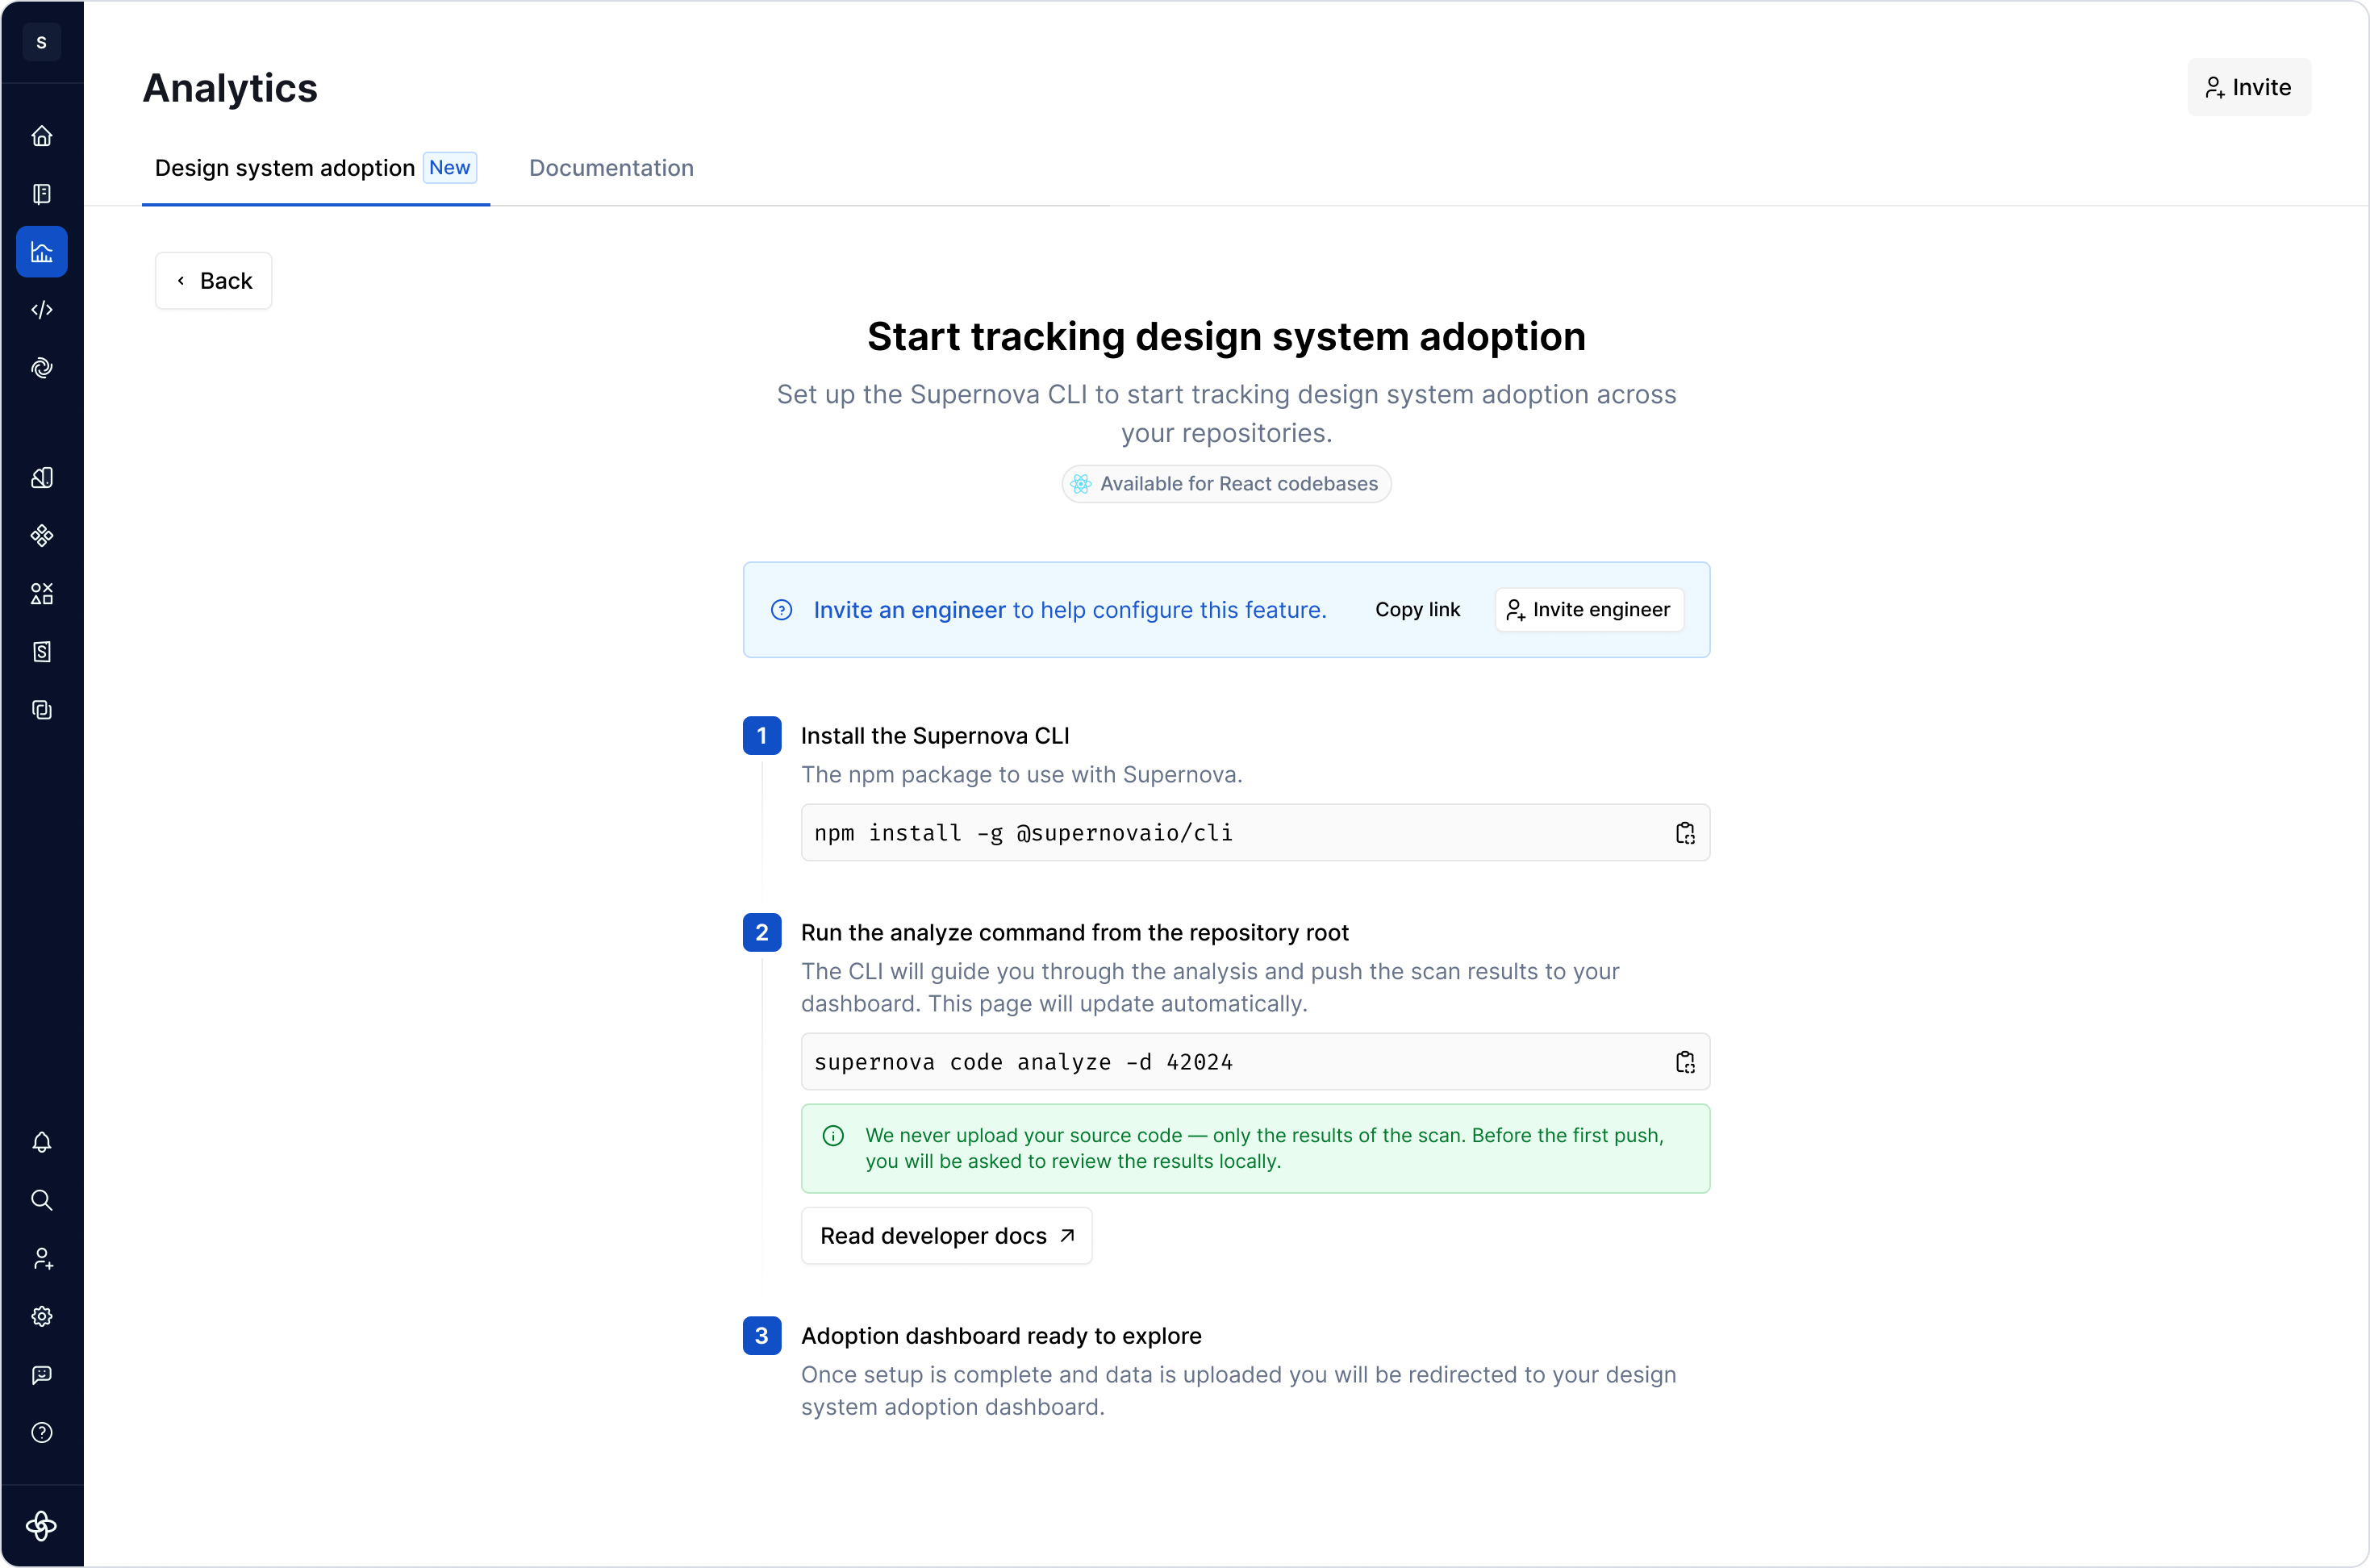Click "Run the analyze command from the repository root"

pyautogui.click(x=1075, y=933)
